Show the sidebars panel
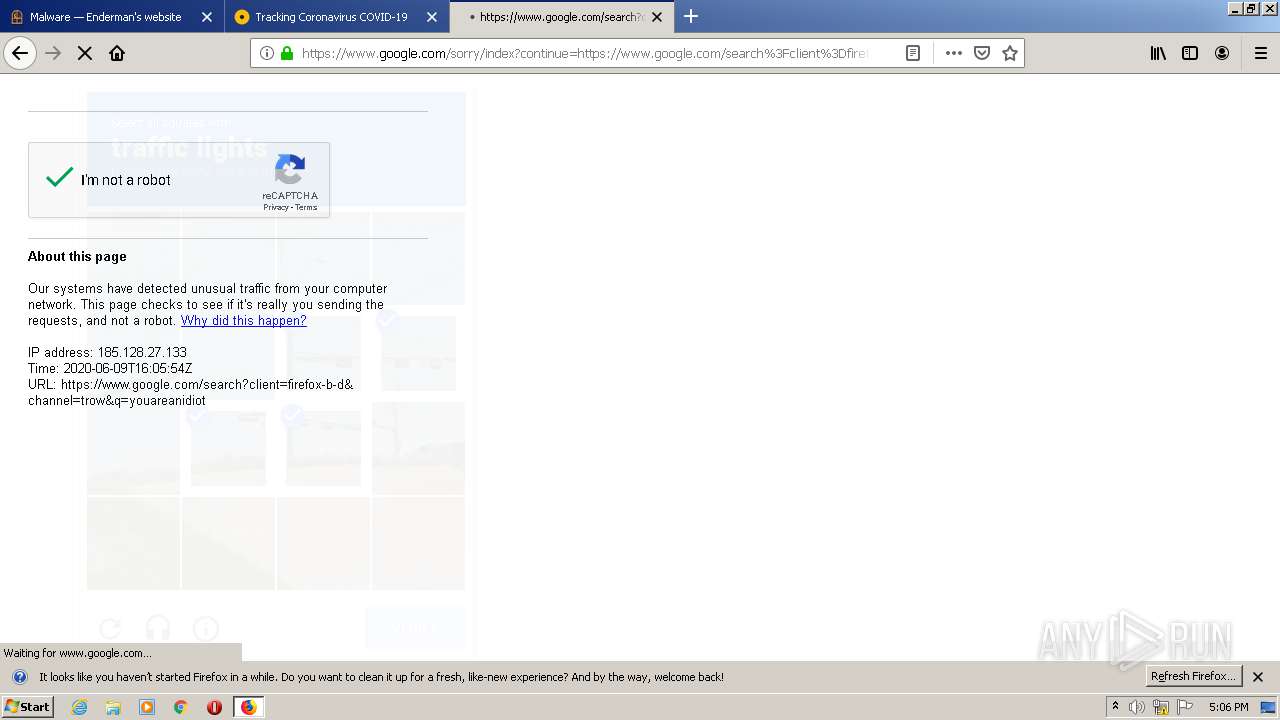1280x720 pixels. 1190,53
